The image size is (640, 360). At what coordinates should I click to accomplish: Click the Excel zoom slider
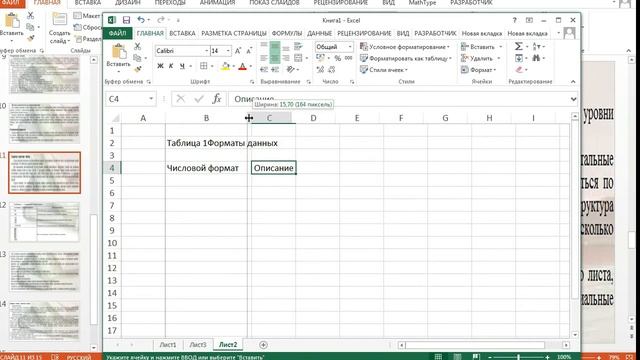click(518, 357)
